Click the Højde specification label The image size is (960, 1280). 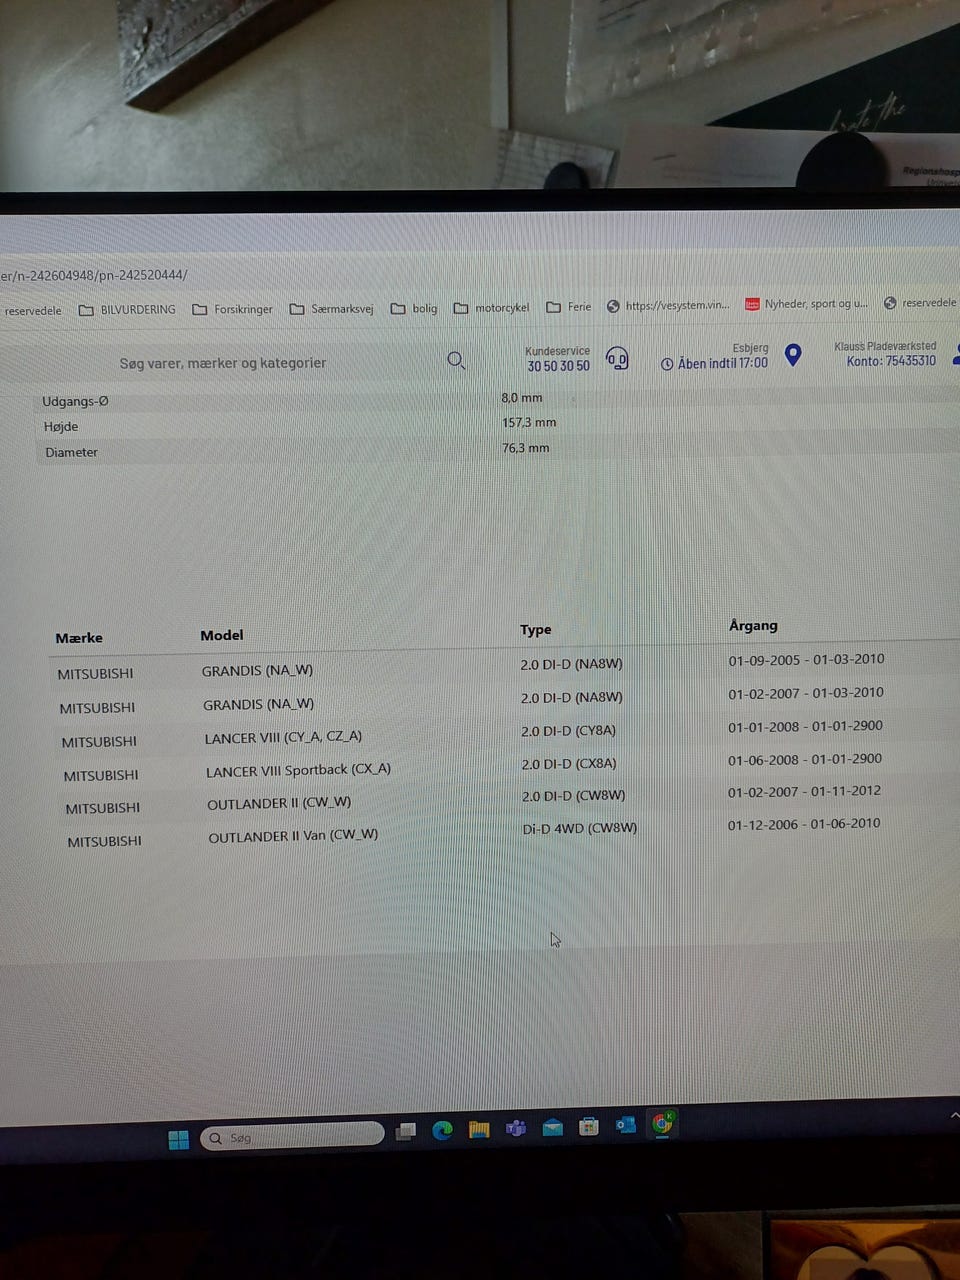click(61, 427)
